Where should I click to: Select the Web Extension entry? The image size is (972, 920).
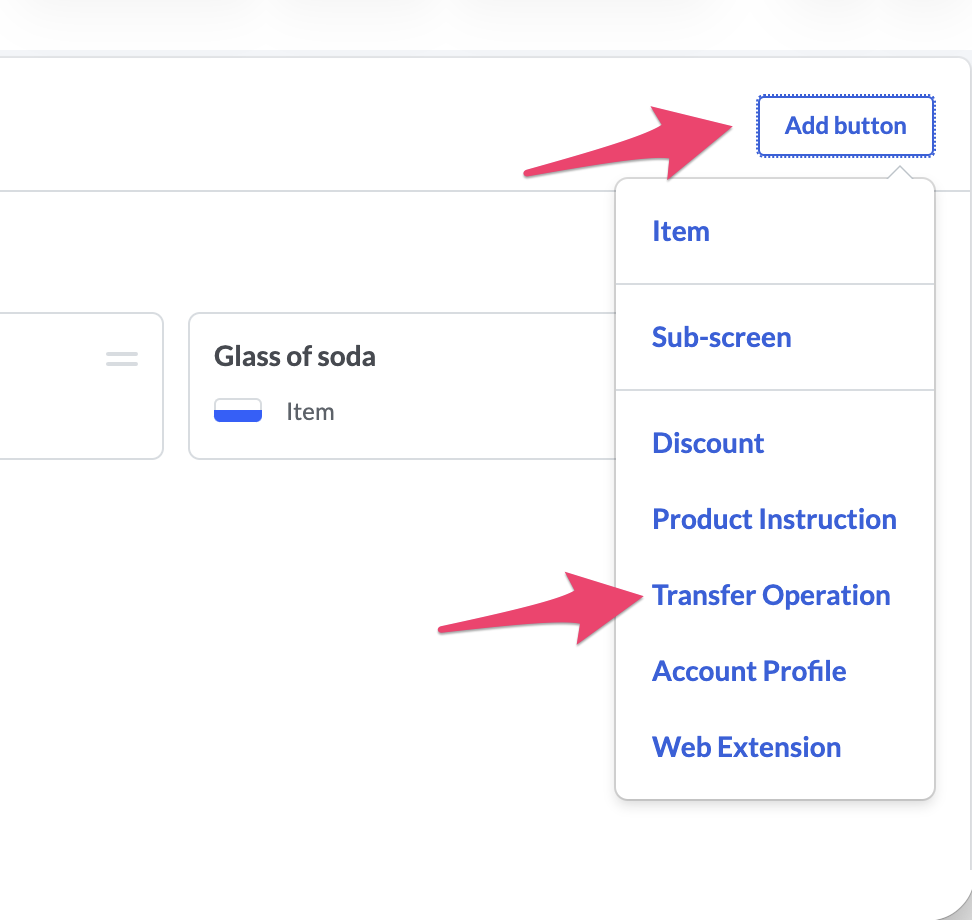click(x=746, y=747)
